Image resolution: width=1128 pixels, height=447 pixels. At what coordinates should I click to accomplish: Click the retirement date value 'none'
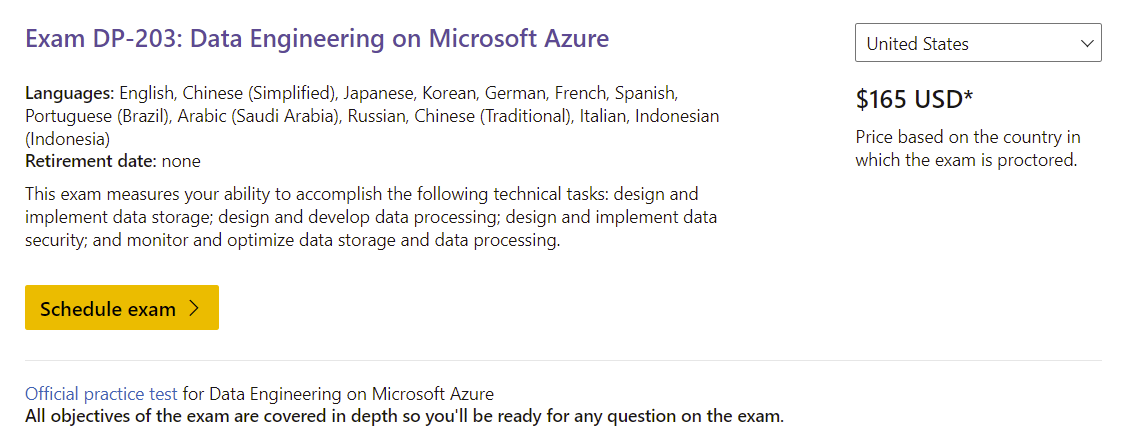181,160
